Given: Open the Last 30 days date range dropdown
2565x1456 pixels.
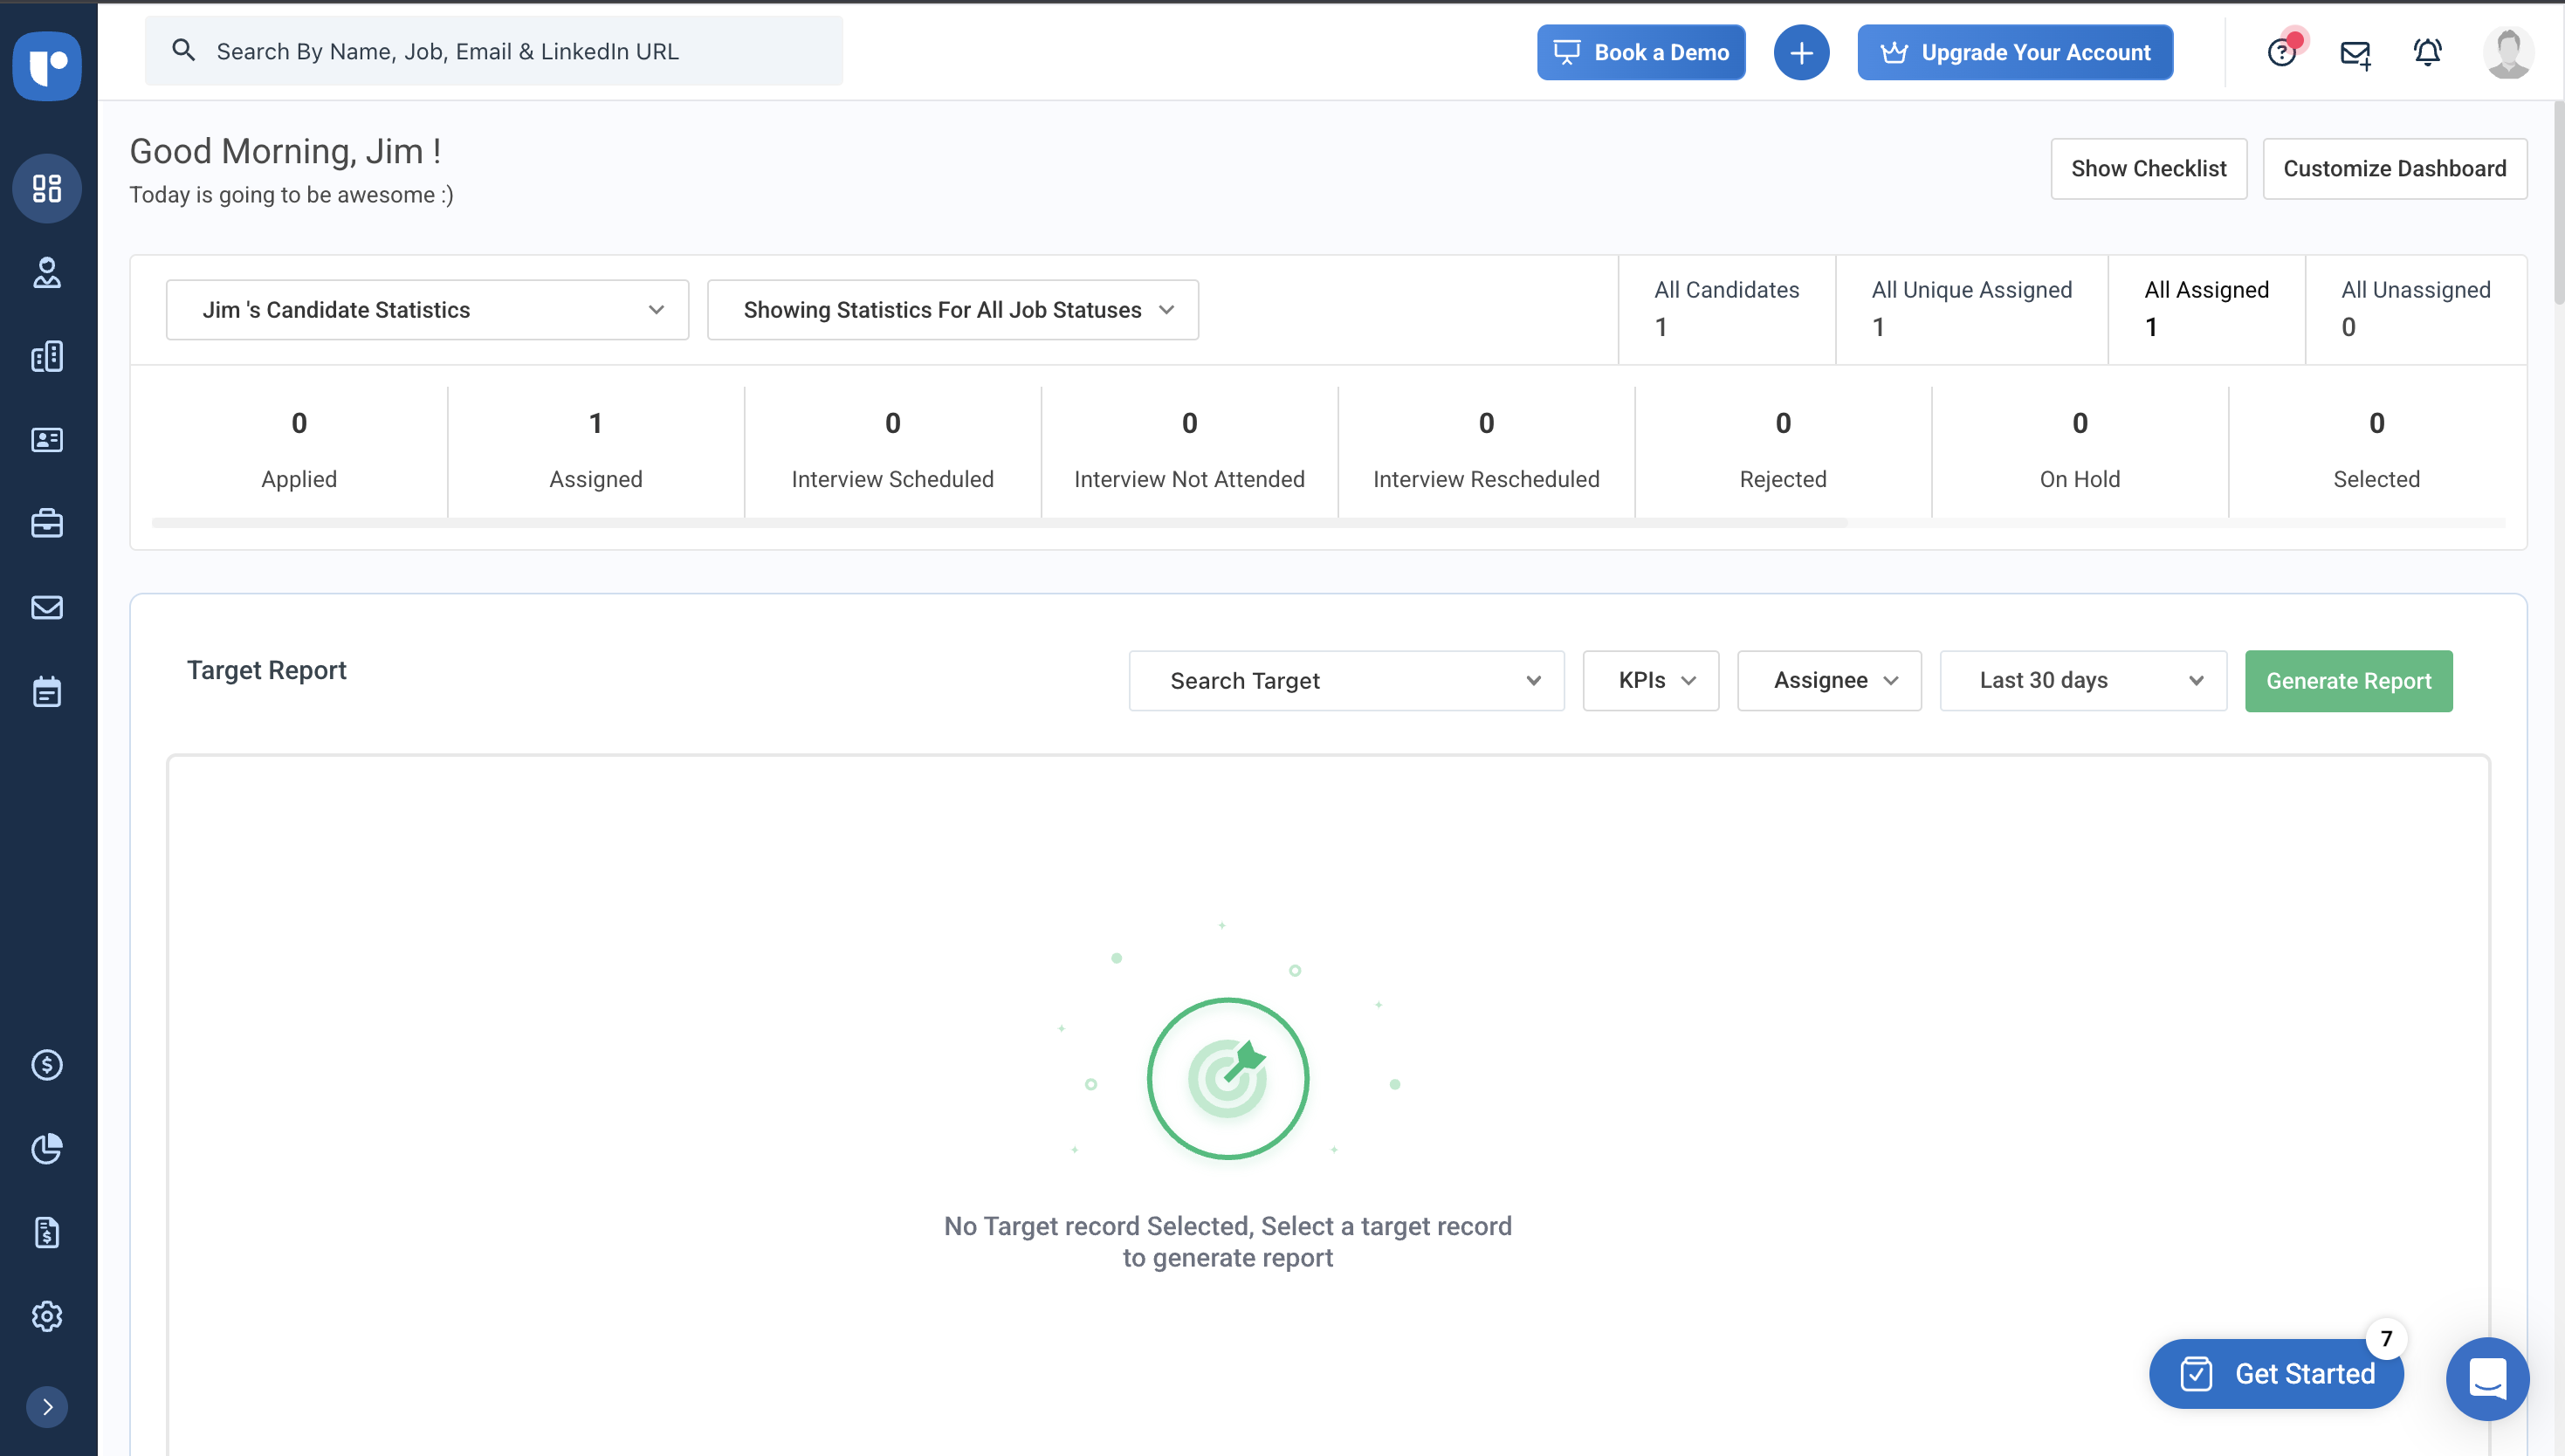Looking at the screenshot, I should coord(2082,680).
